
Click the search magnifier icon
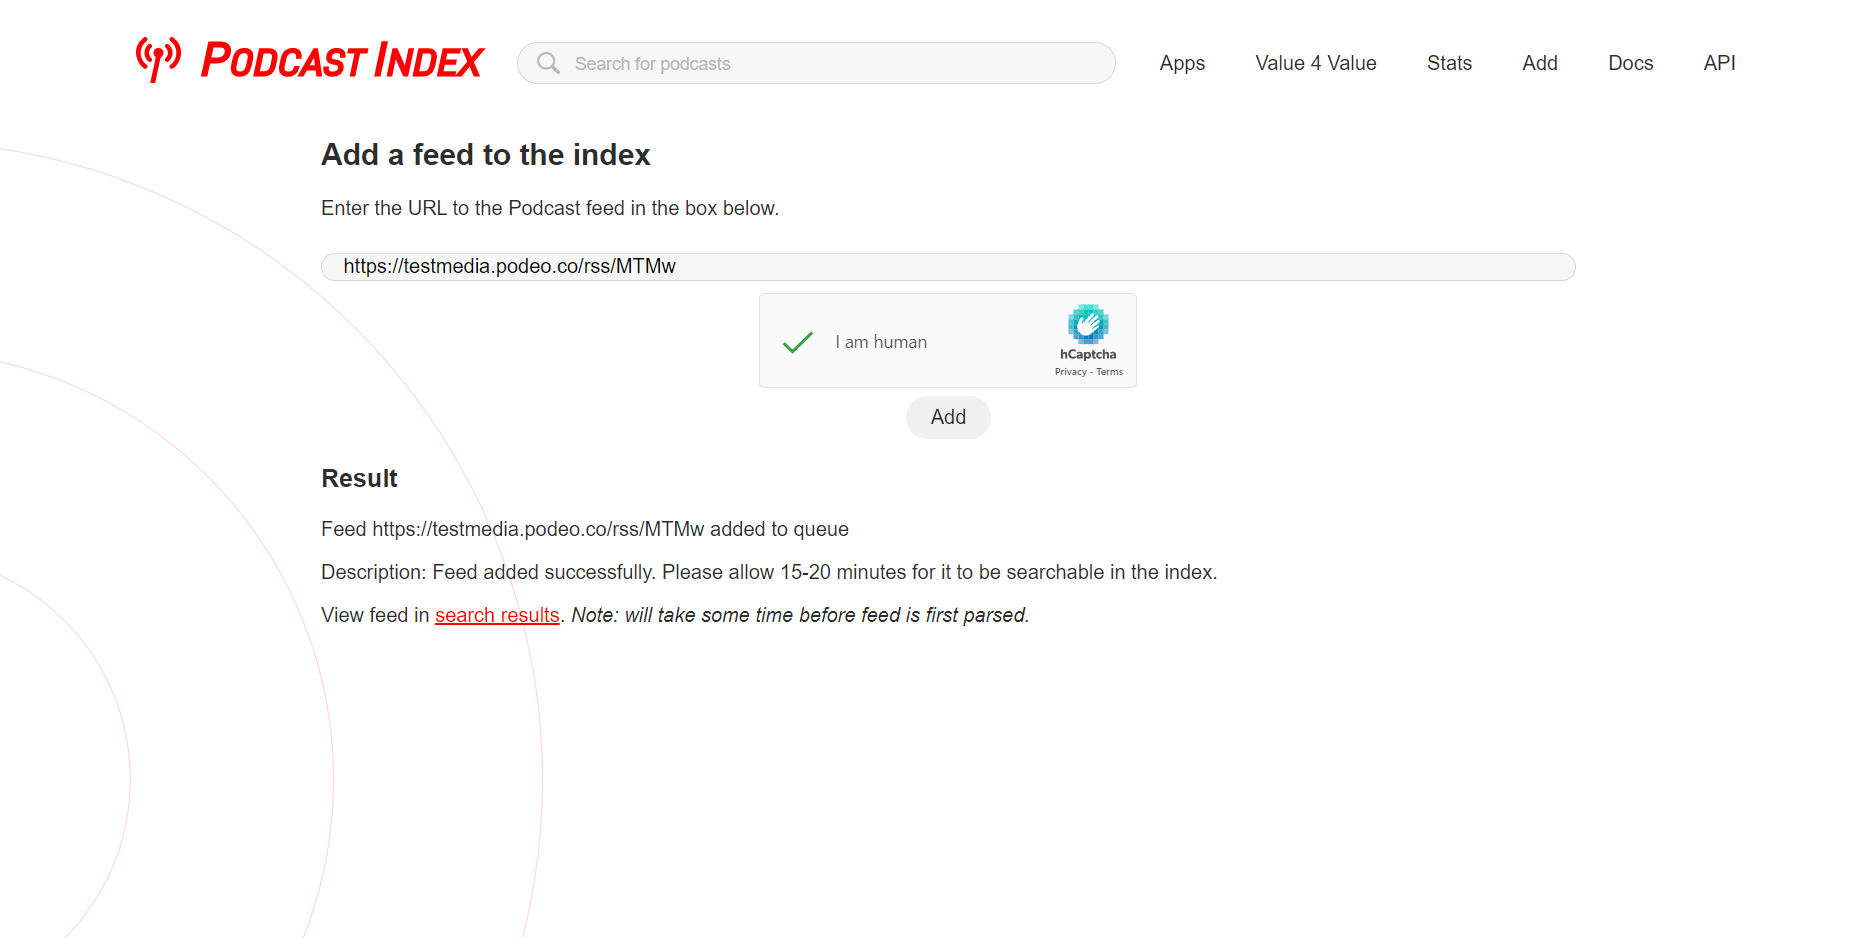pos(548,63)
